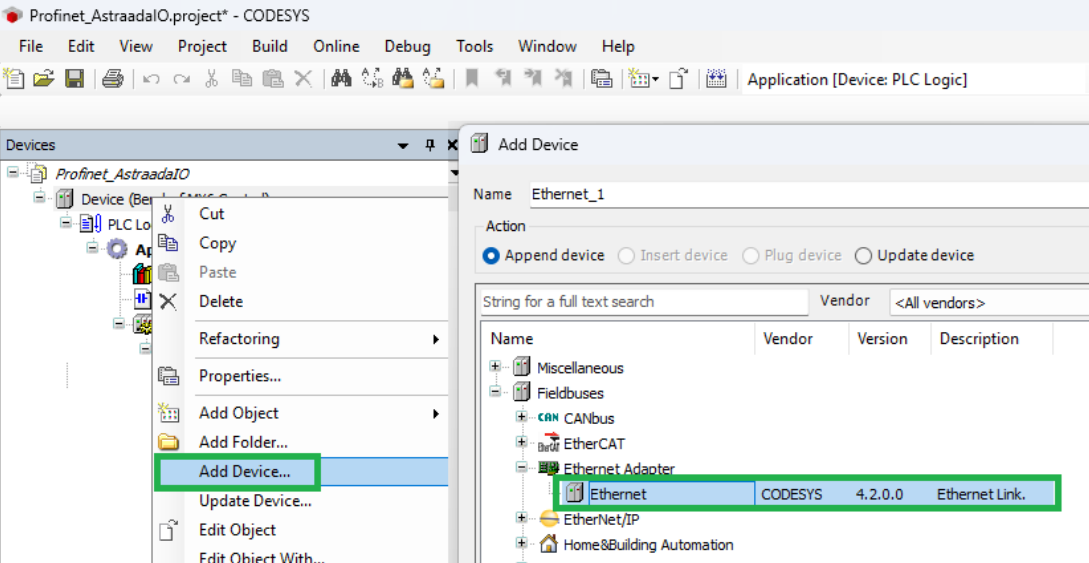Click the Name field containing Ethernet_1
The height and width of the screenshot is (563, 1089).
coord(809,194)
